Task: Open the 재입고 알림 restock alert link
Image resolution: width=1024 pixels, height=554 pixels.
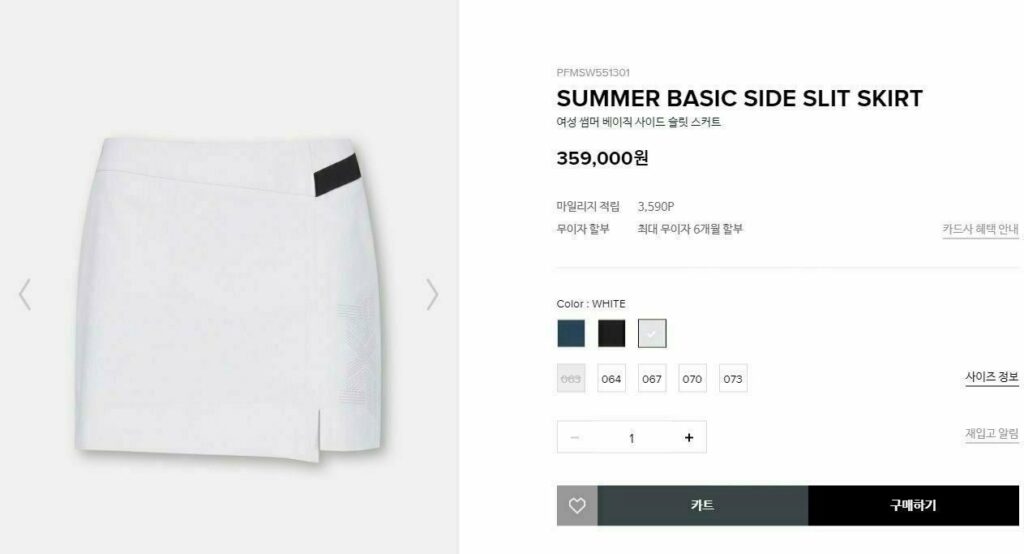Action: pos(992,434)
